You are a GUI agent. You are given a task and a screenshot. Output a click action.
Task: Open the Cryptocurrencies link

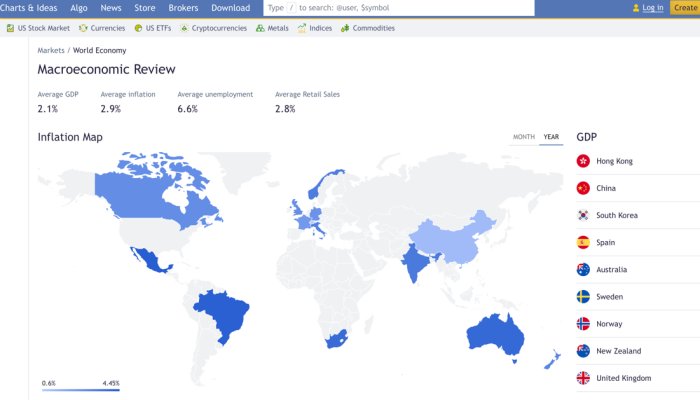point(219,28)
